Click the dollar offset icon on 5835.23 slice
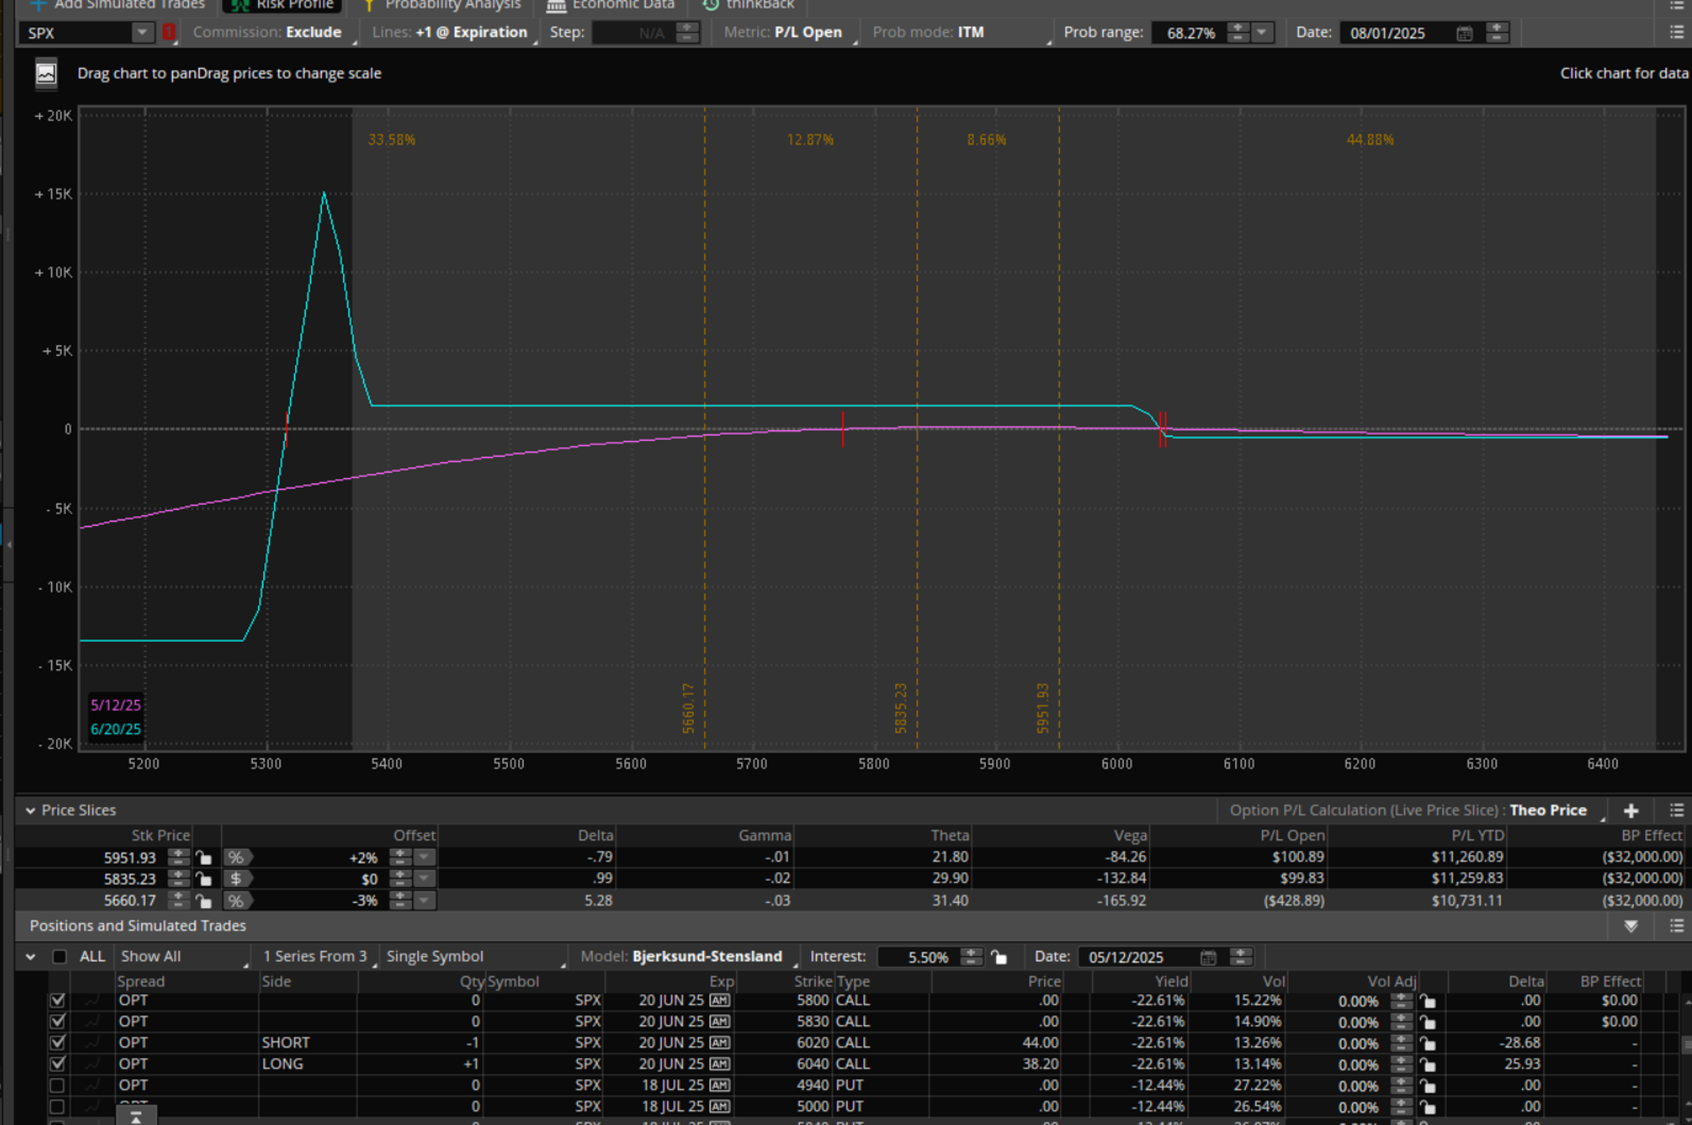The image size is (1692, 1125). pos(236,879)
